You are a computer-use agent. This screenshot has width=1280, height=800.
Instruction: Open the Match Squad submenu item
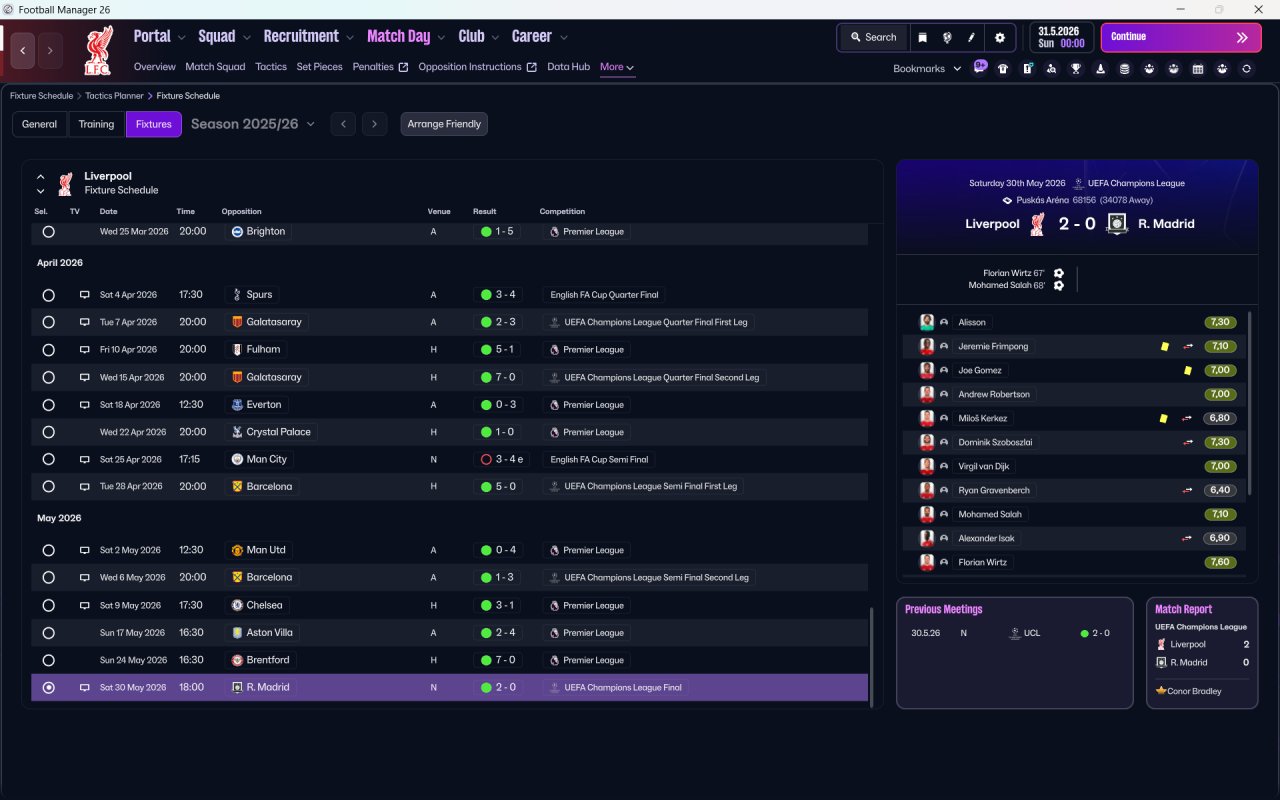click(215, 67)
